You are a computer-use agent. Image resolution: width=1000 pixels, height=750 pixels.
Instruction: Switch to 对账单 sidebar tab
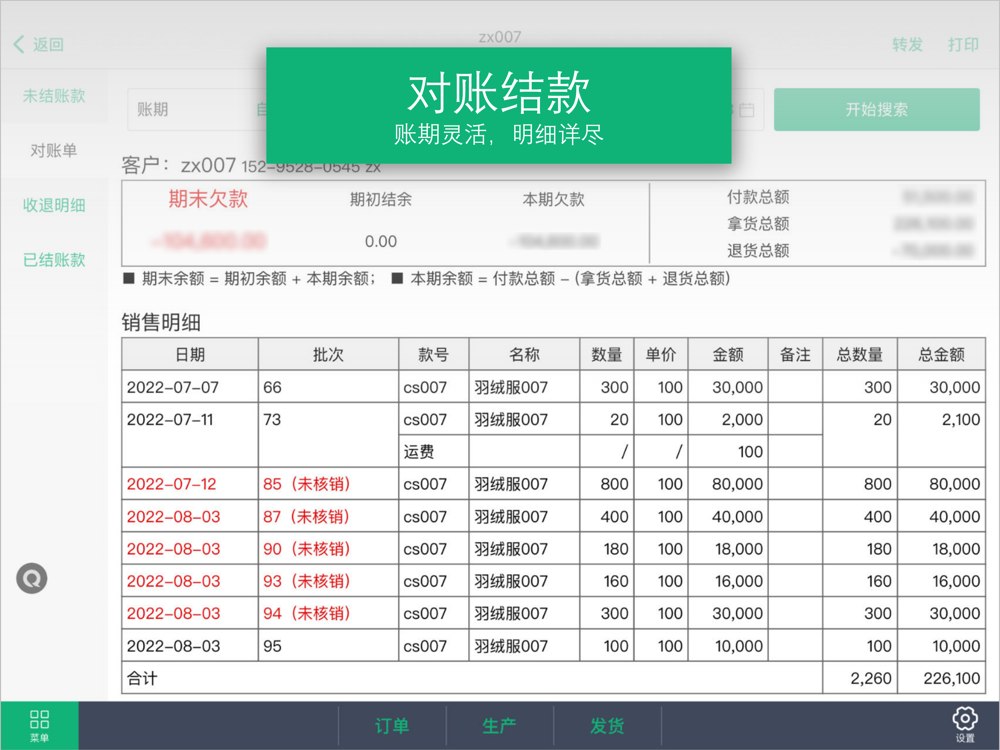coord(54,151)
